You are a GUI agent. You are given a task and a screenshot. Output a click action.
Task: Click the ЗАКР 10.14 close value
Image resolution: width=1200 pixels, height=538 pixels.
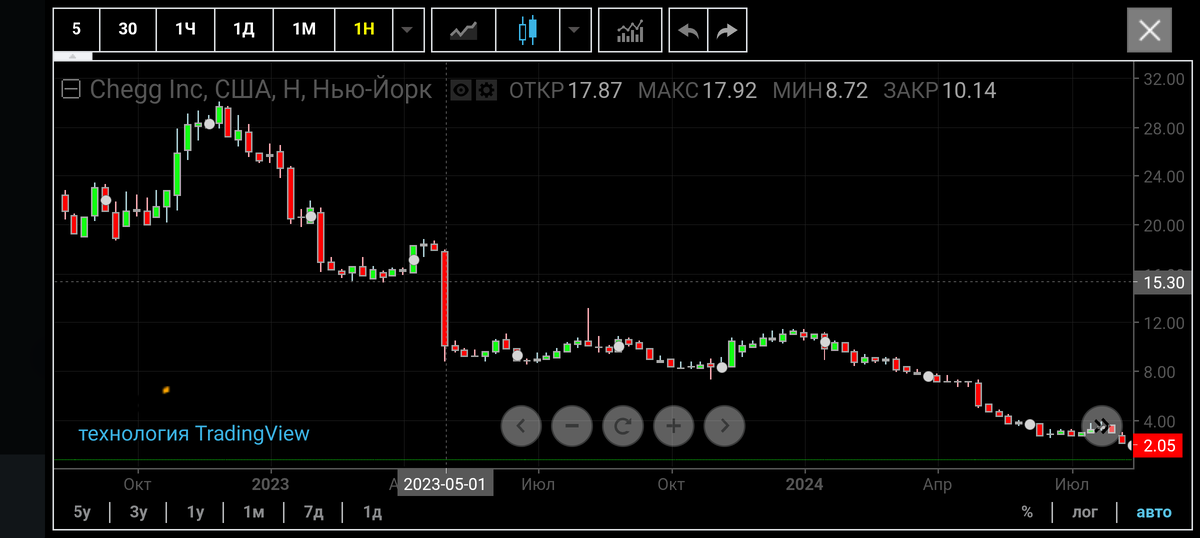940,90
